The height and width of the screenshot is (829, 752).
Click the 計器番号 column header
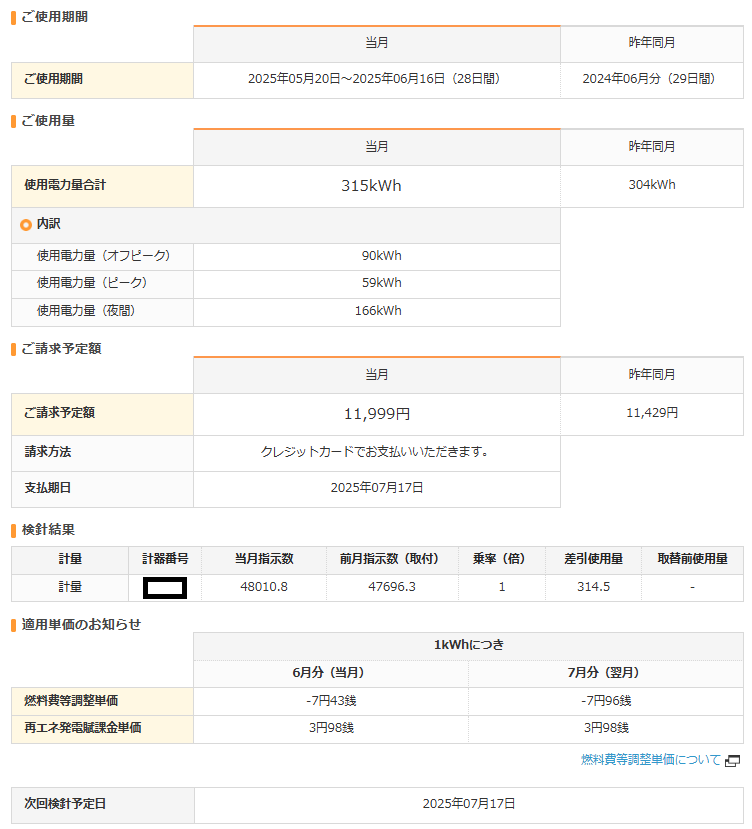(x=165, y=559)
